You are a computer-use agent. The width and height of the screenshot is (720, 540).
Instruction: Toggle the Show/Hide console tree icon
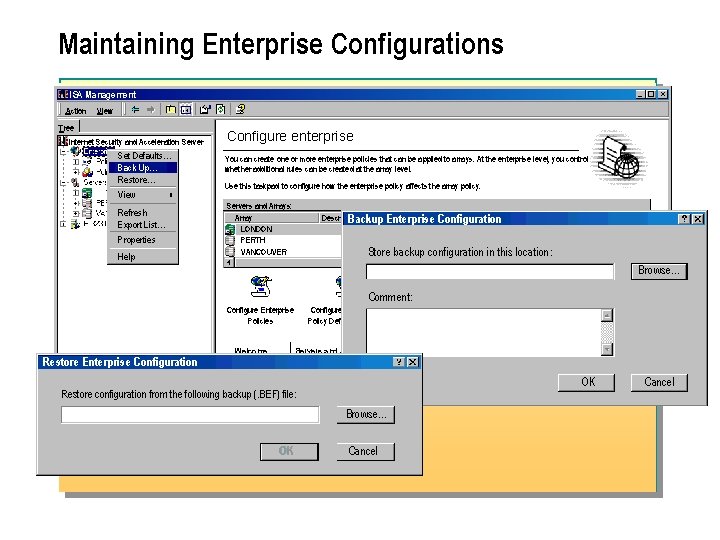[186, 109]
